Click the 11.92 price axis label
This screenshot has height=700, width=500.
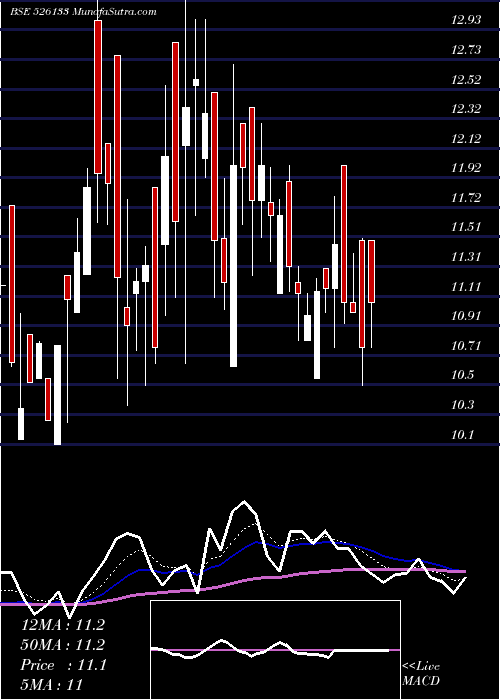click(466, 168)
